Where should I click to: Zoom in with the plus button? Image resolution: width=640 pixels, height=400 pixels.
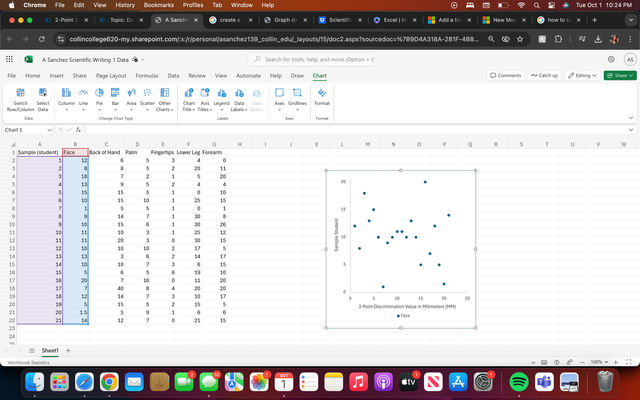616,362
